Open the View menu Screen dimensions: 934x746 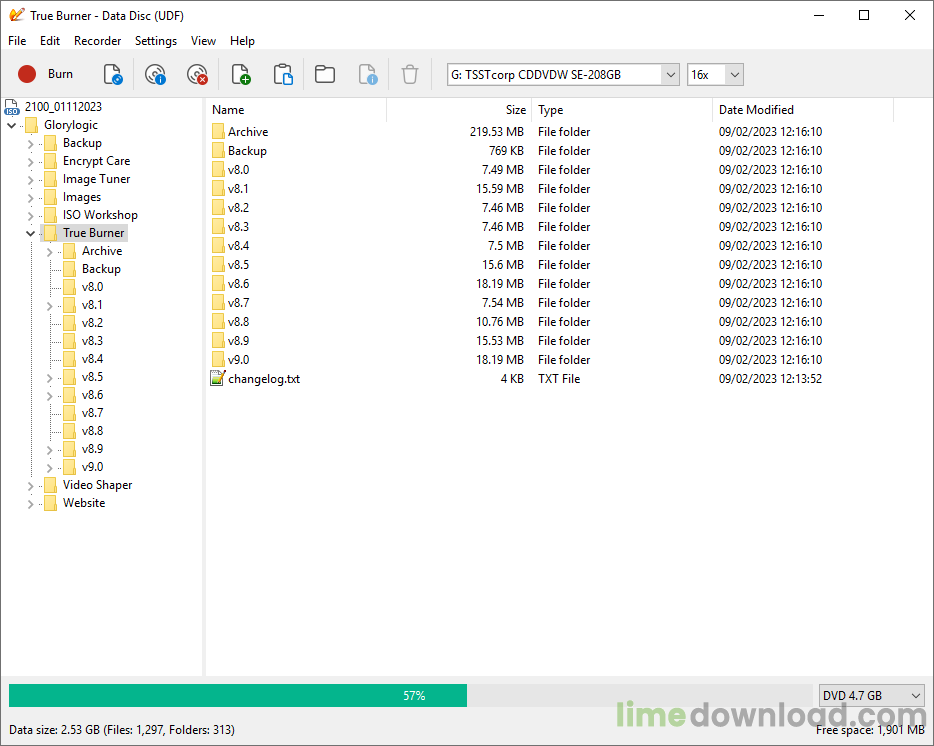pyautogui.click(x=203, y=41)
